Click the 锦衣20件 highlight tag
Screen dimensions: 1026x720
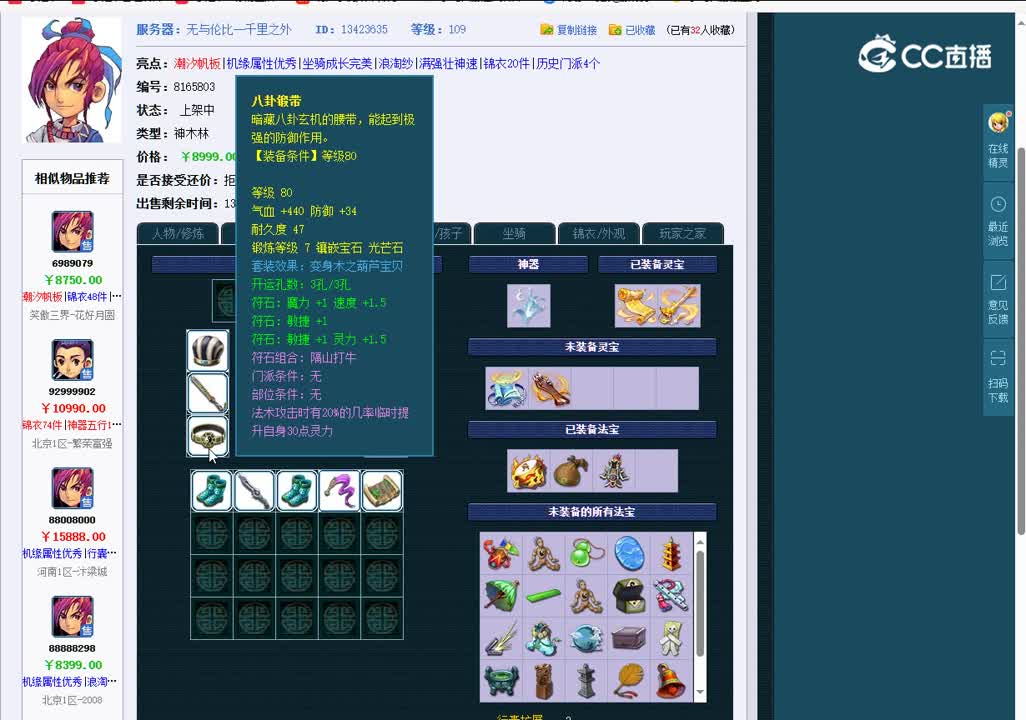coord(506,63)
